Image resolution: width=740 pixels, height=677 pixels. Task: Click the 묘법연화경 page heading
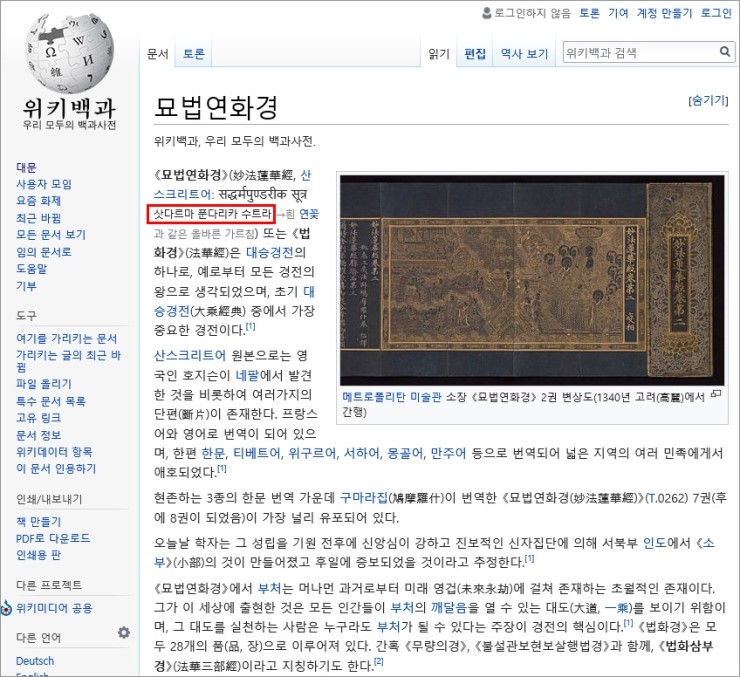click(x=216, y=108)
